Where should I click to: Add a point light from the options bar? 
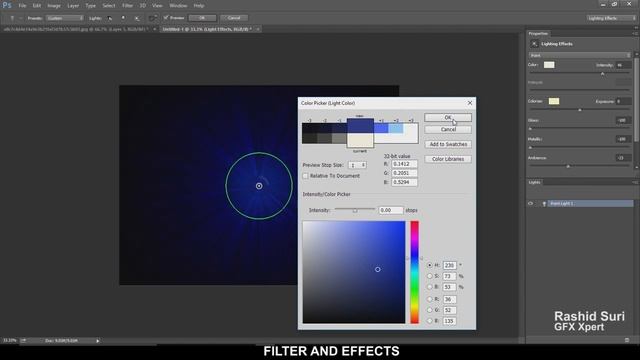123,18
